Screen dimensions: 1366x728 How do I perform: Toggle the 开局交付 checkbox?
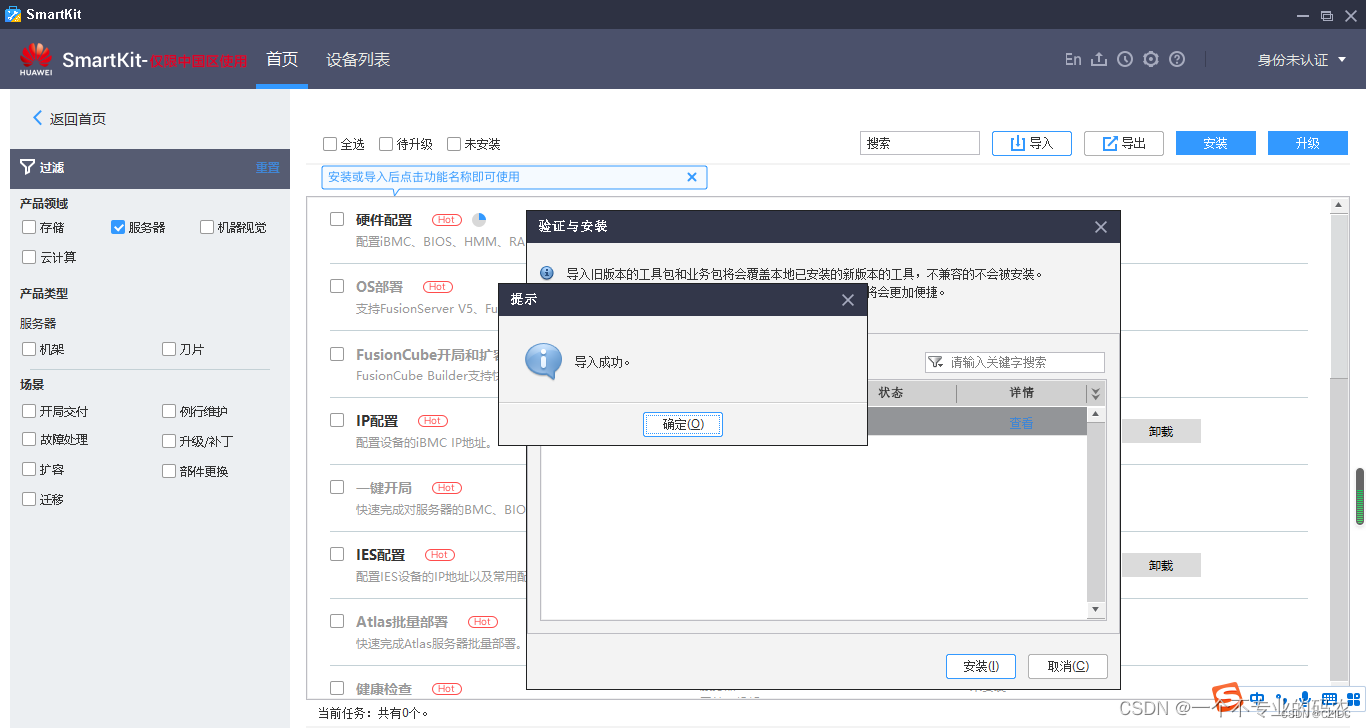pos(29,411)
